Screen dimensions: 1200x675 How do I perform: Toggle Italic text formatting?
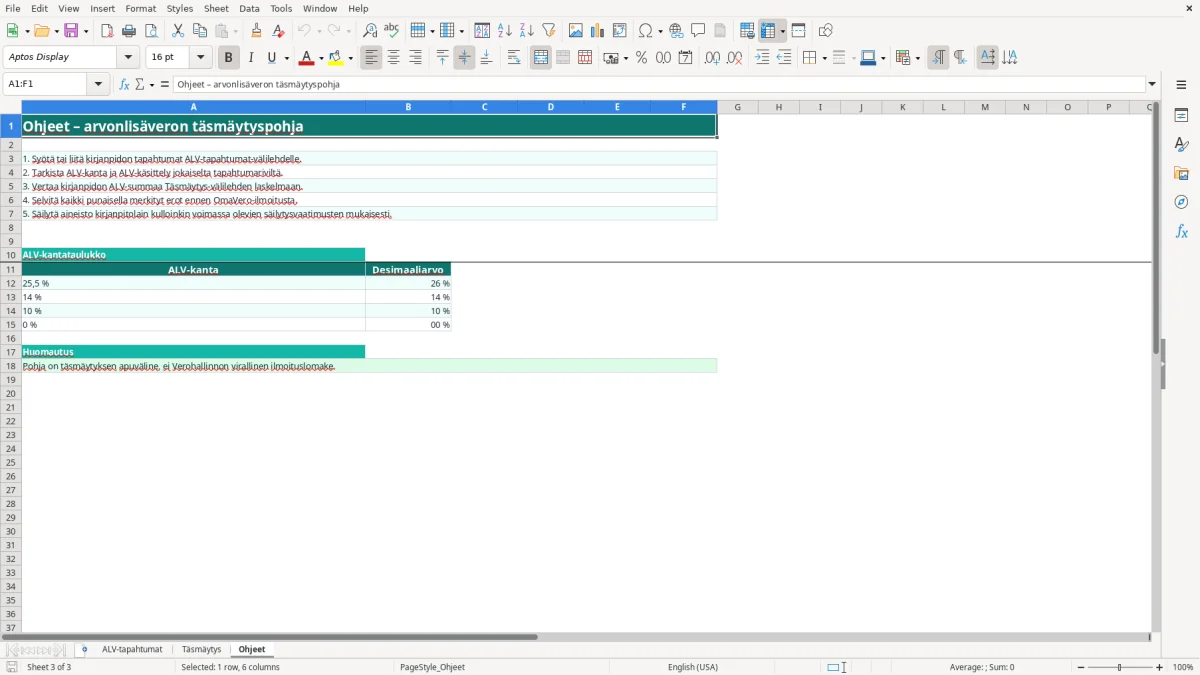pos(251,58)
